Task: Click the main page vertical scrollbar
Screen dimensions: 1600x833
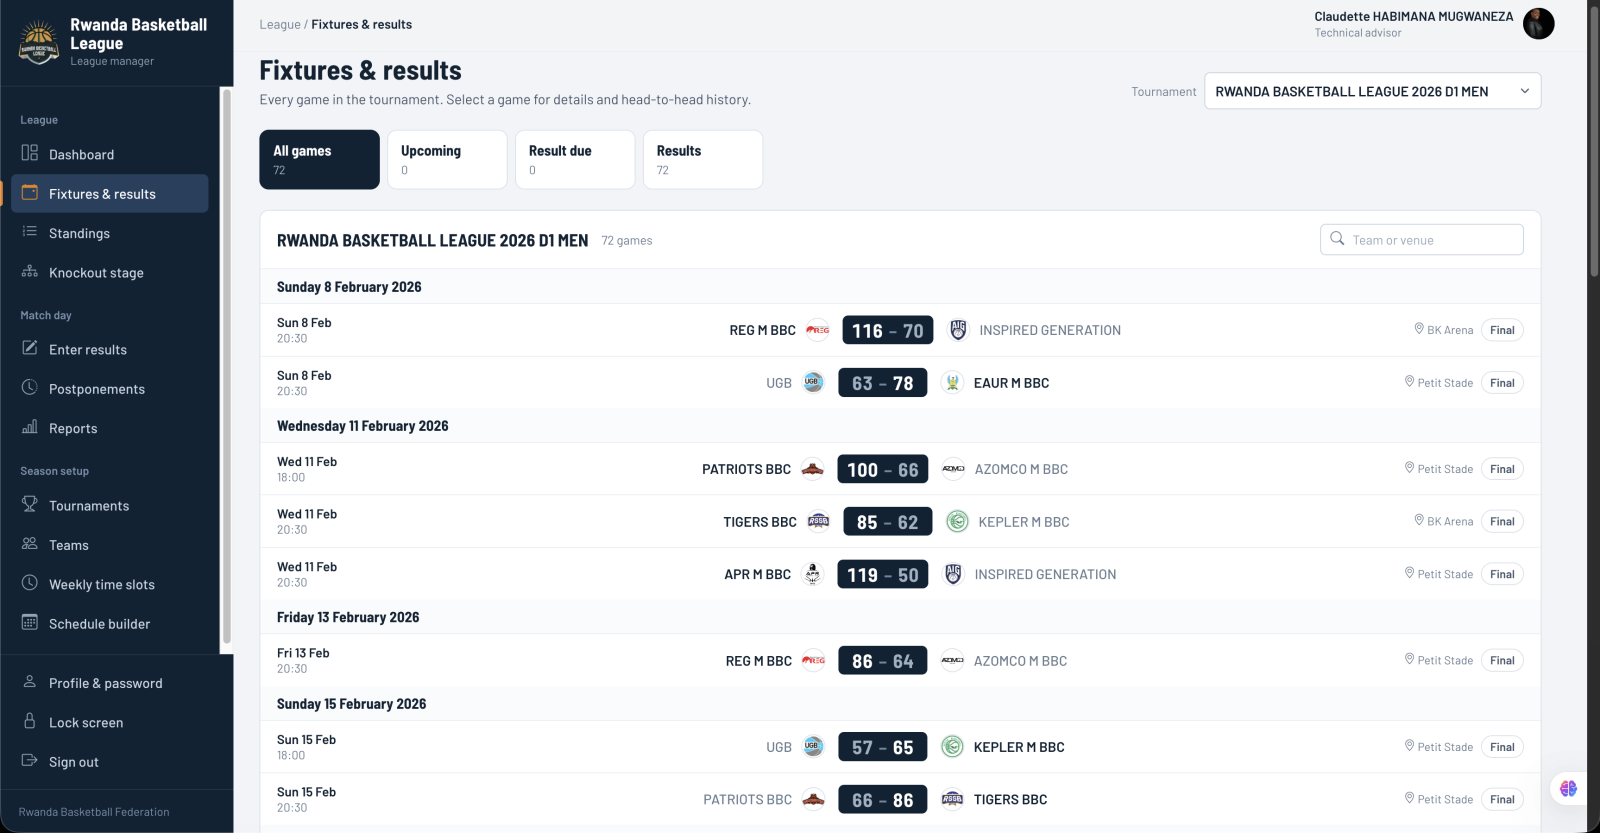Action: pos(1593,140)
